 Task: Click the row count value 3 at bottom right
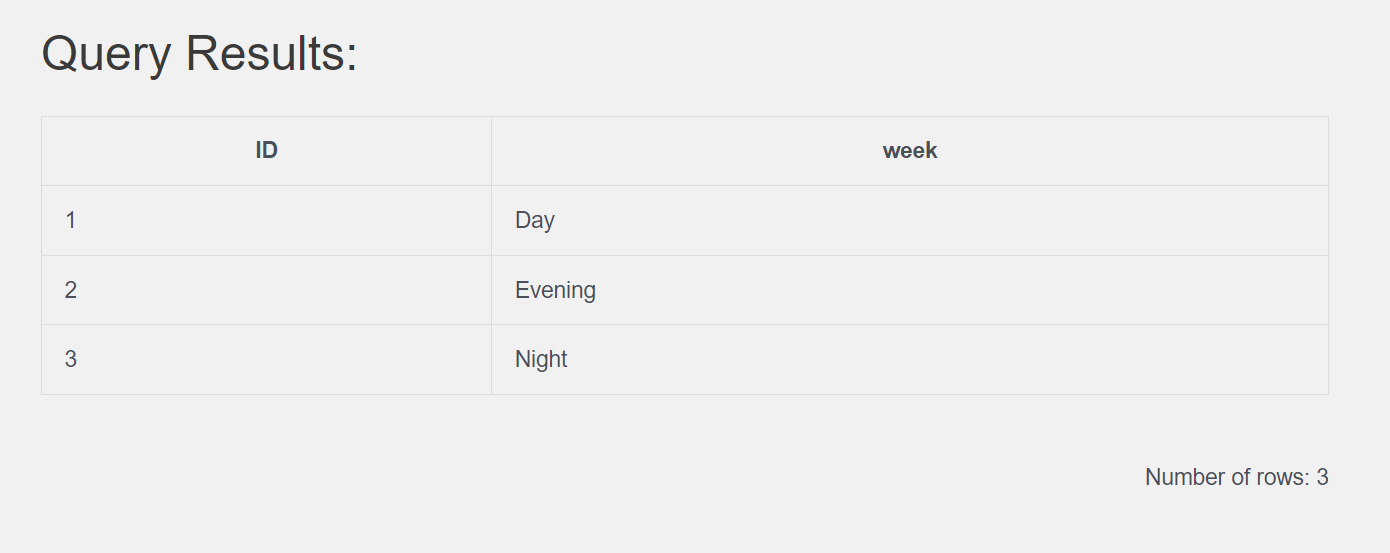(1322, 477)
